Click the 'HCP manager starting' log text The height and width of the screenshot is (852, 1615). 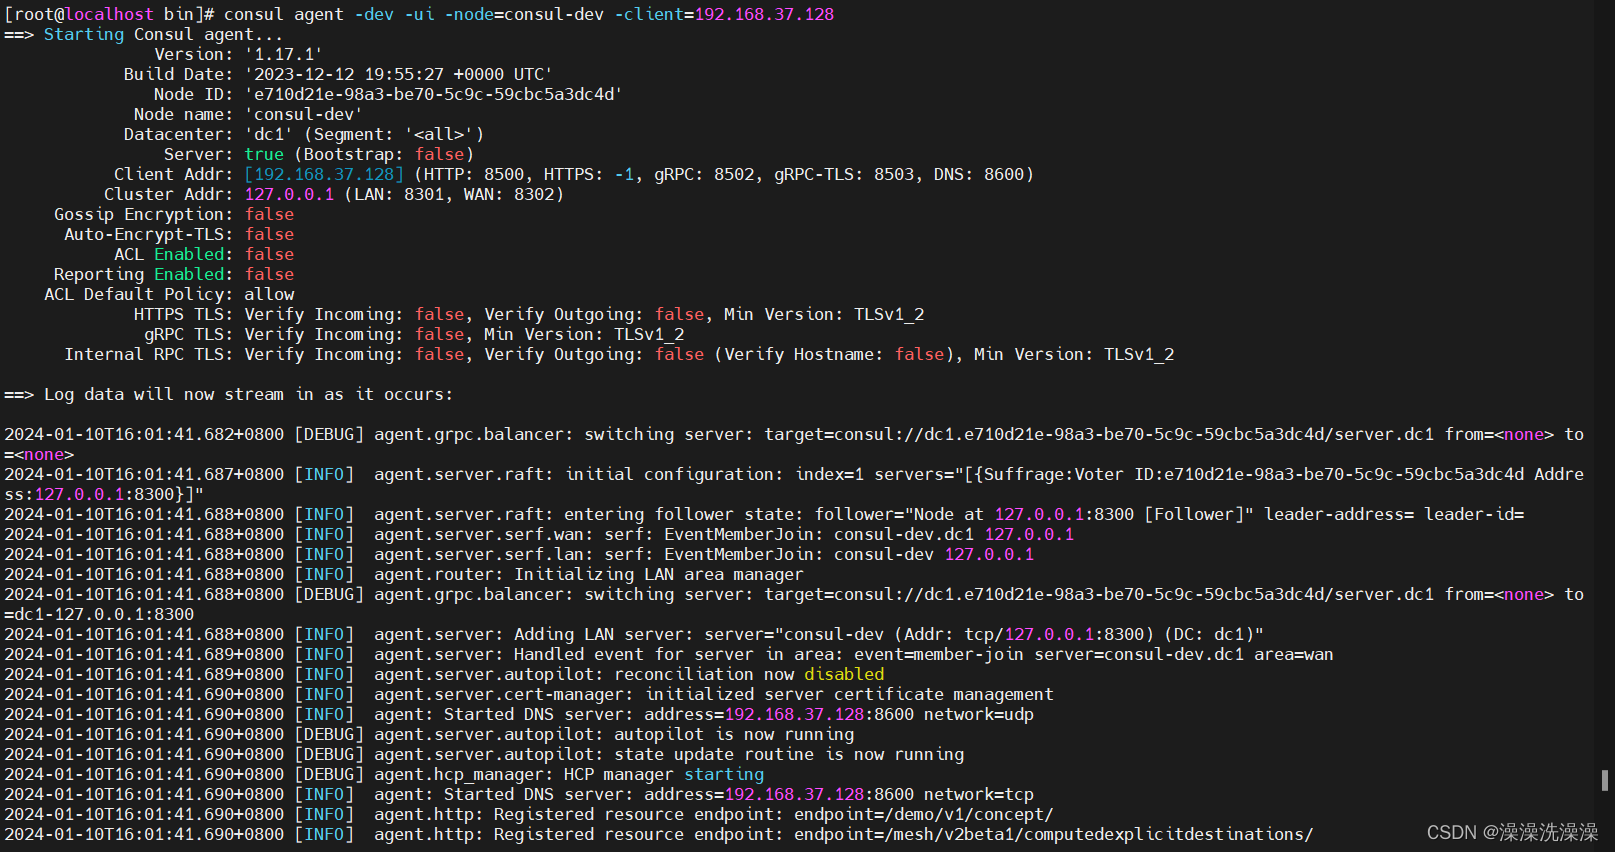point(664,774)
